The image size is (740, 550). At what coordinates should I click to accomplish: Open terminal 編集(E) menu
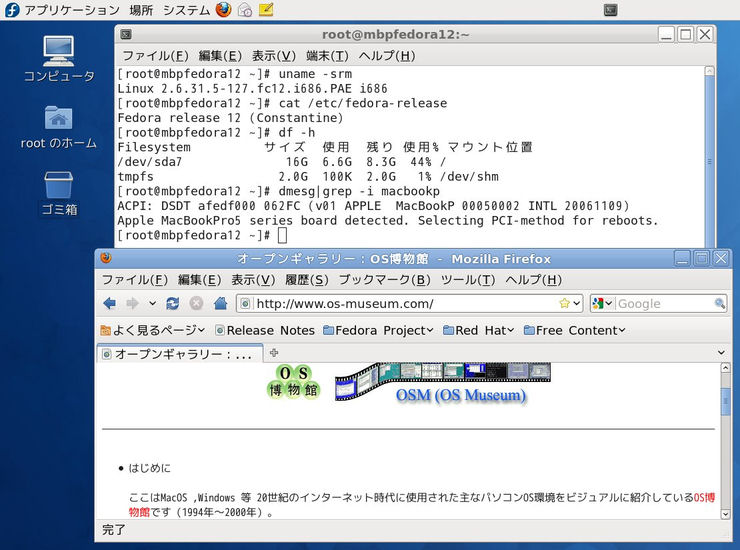220,56
